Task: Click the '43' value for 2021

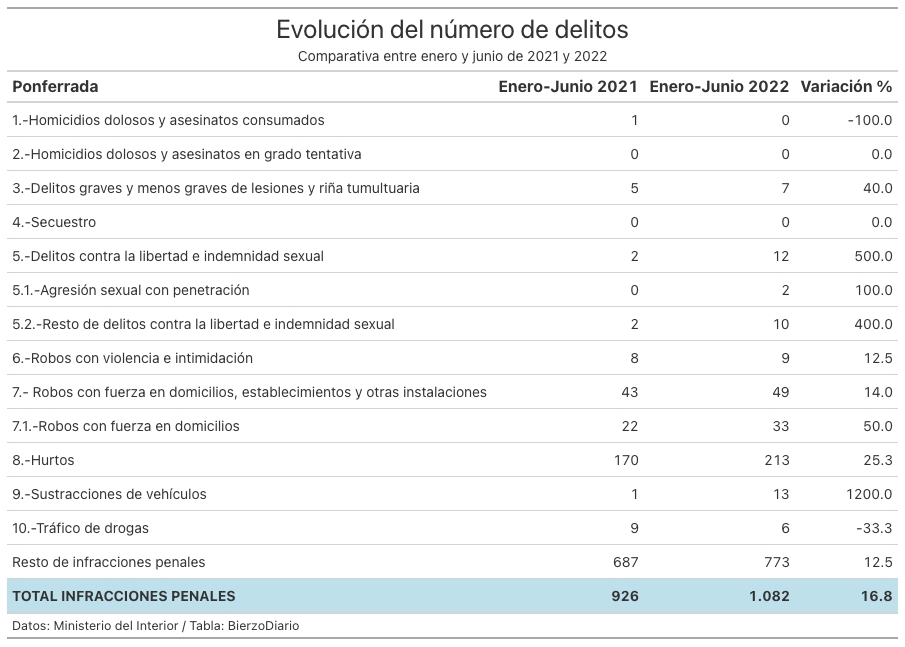Action: click(x=630, y=392)
